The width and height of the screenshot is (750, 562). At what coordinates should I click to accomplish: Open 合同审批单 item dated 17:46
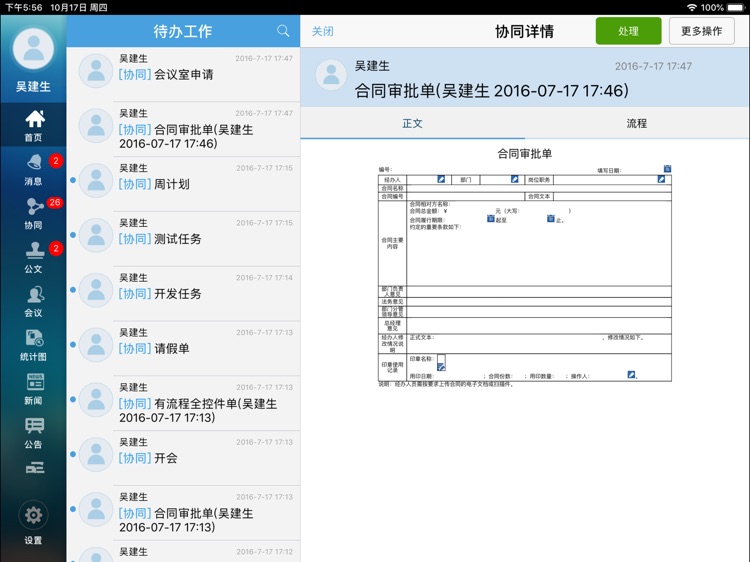coord(183,129)
